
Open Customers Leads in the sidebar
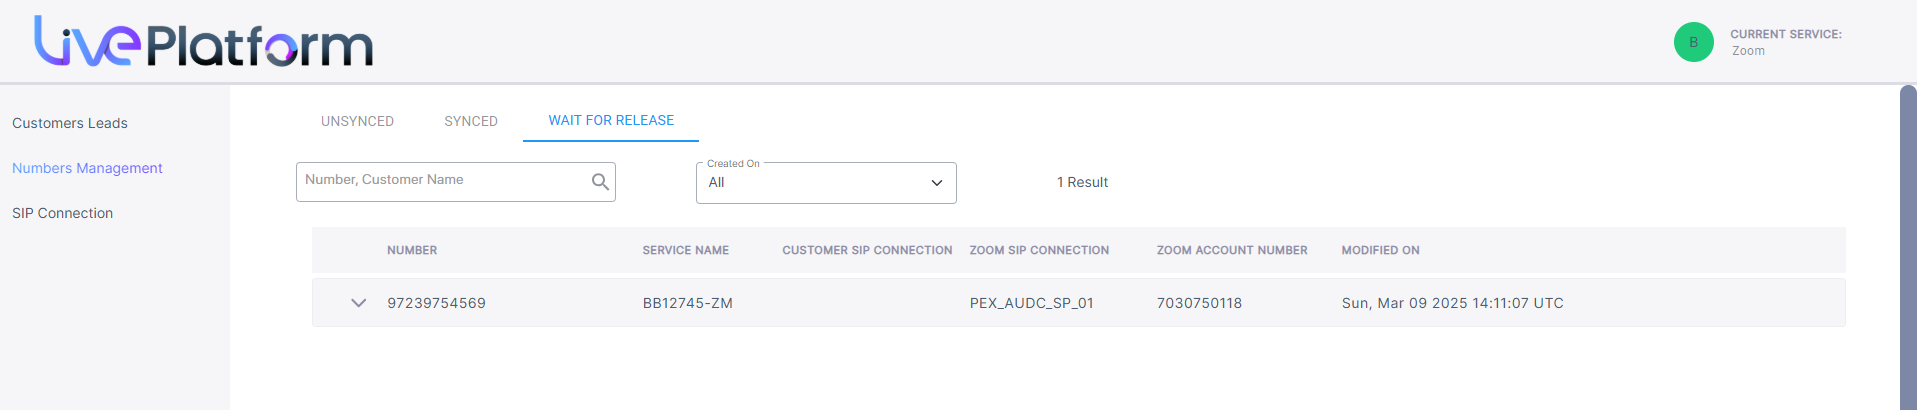tap(70, 123)
